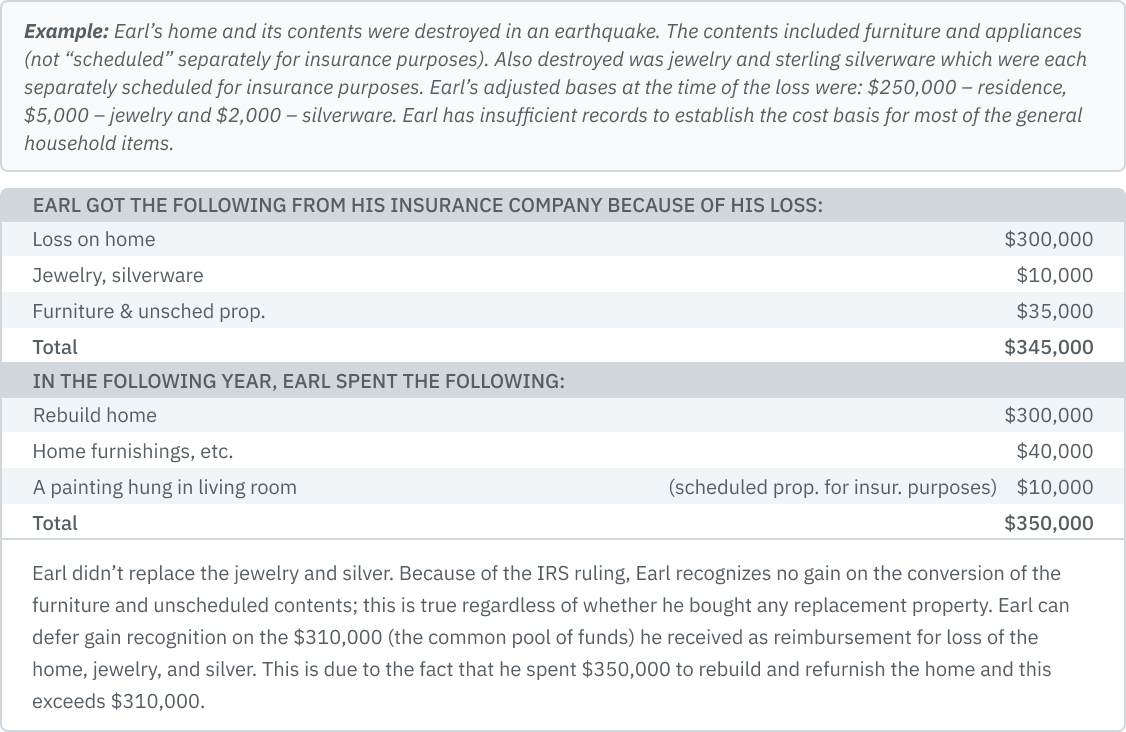Click the "Furniture & unsched prop." row label

(148, 311)
